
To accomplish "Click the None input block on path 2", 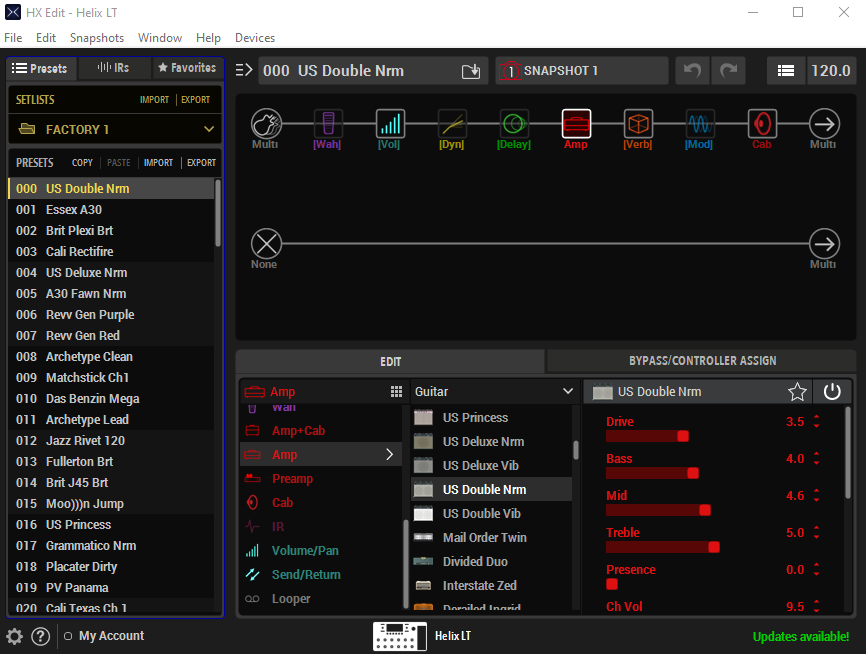I will click(x=266, y=244).
